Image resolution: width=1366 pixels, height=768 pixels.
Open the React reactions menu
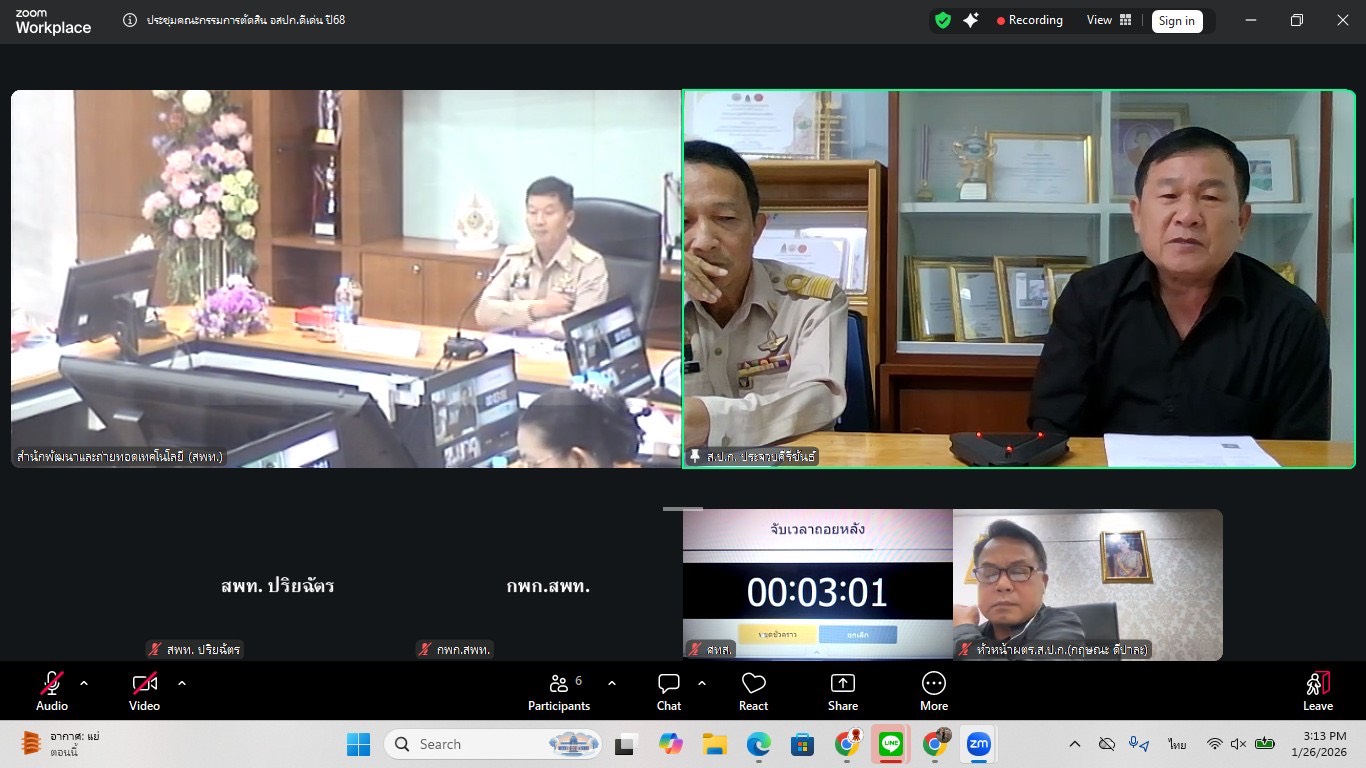pos(753,690)
